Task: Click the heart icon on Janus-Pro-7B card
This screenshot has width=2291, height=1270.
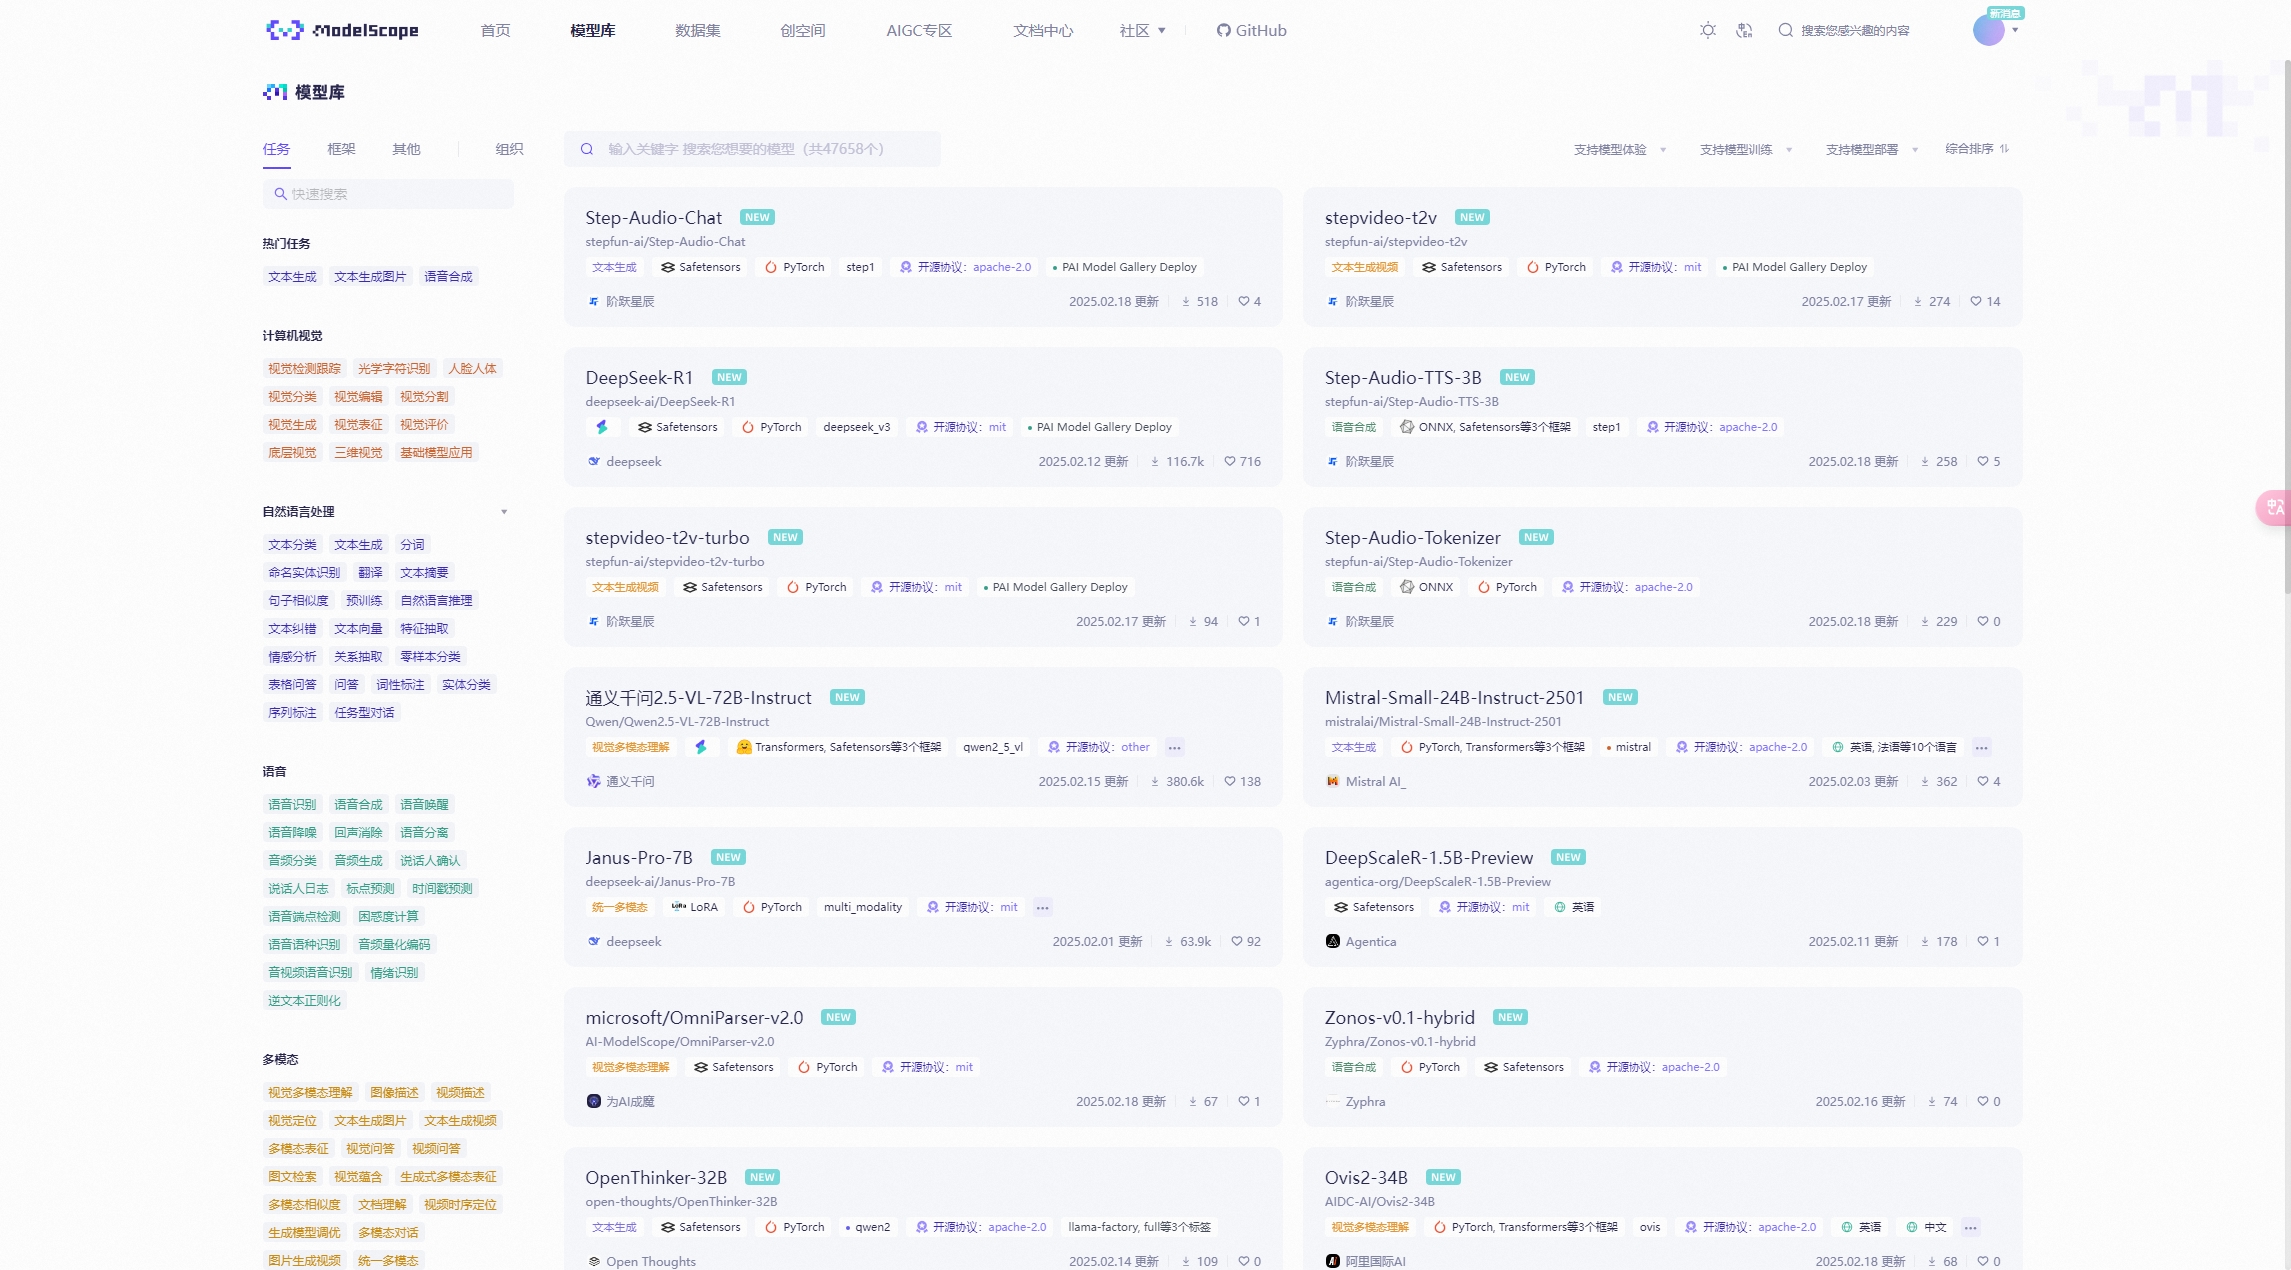Action: 1237,941
